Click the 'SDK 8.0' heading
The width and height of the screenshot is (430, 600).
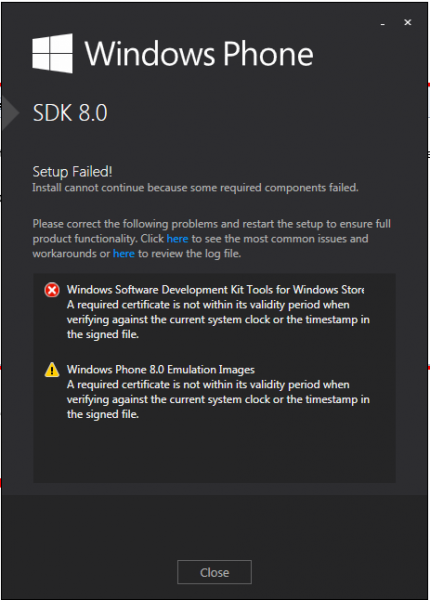tap(70, 113)
